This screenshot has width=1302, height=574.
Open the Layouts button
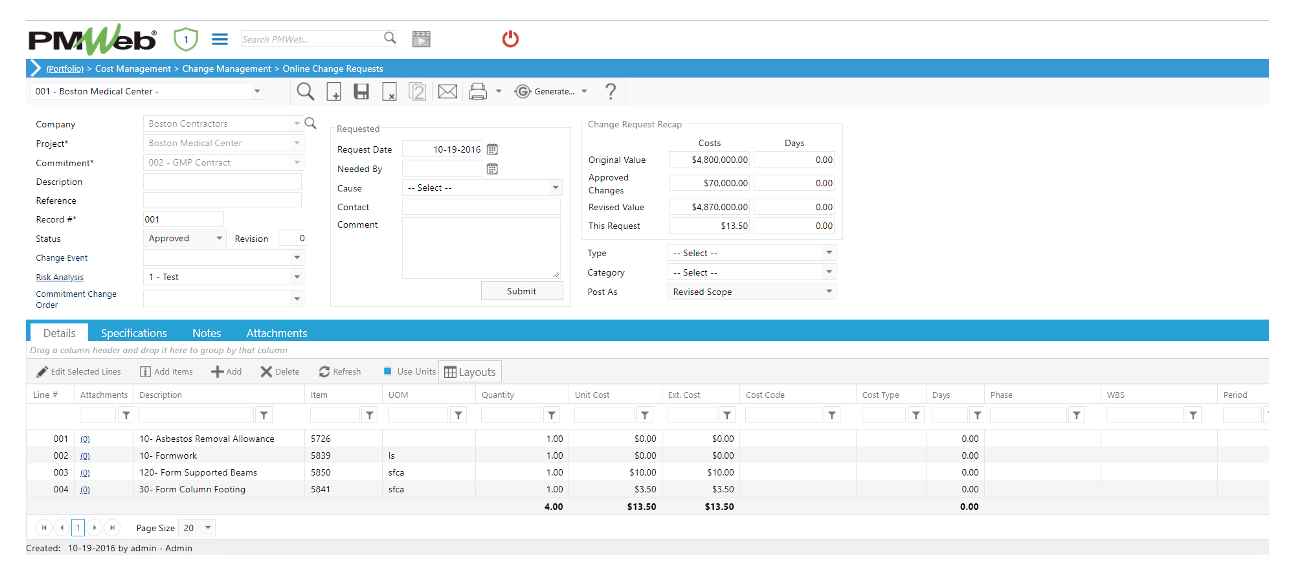coord(470,372)
